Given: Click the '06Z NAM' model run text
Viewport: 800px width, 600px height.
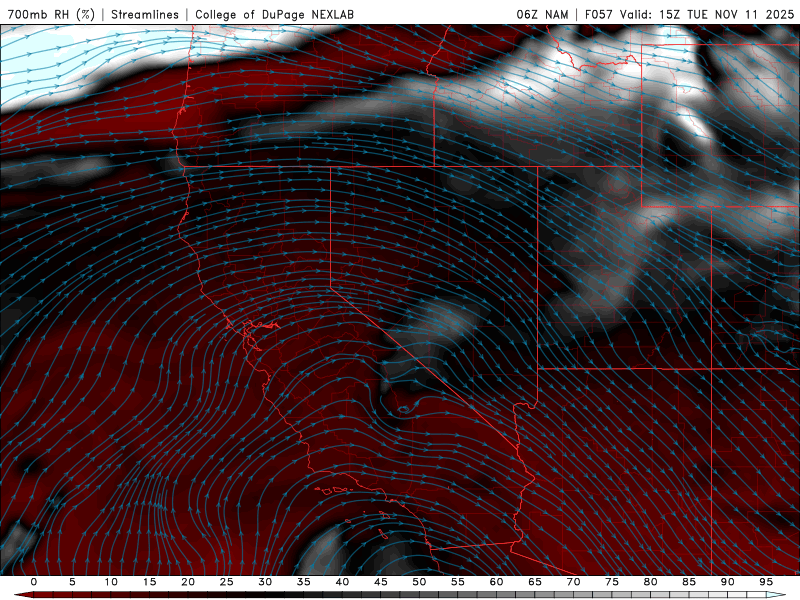Looking at the screenshot, I should pos(542,15).
